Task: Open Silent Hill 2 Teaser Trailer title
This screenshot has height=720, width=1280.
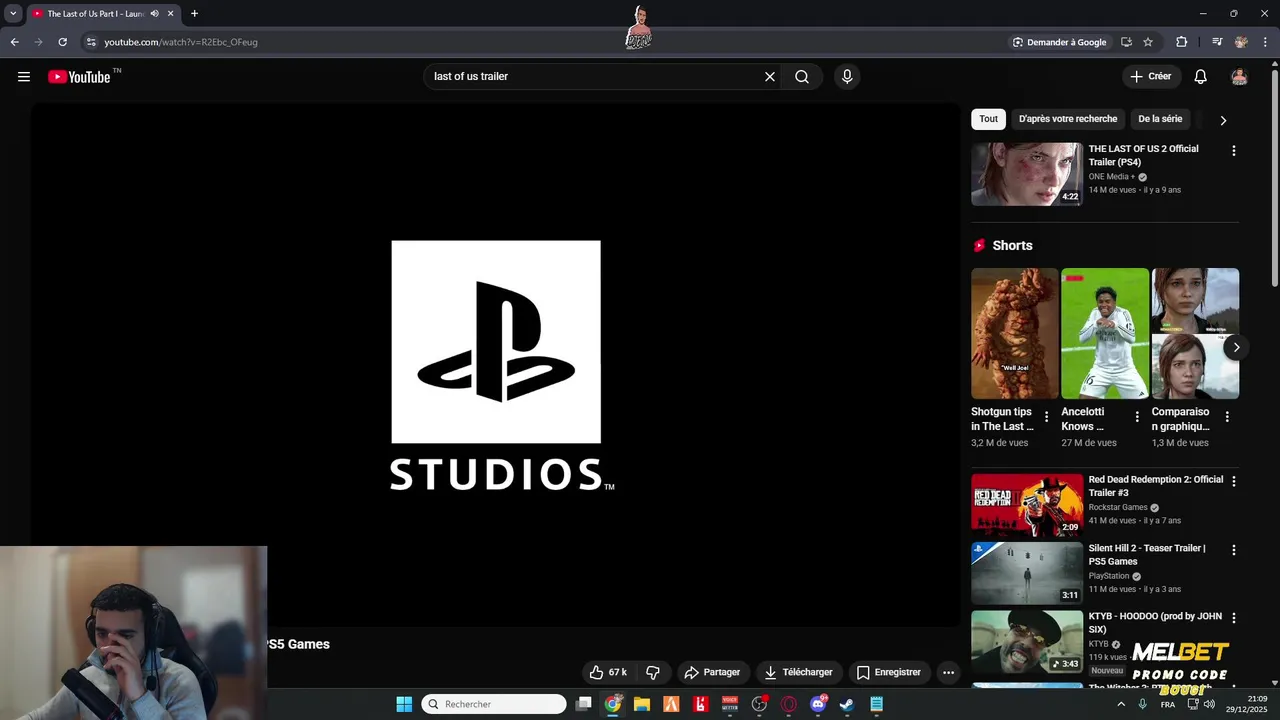Action: pyautogui.click(x=1147, y=555)
